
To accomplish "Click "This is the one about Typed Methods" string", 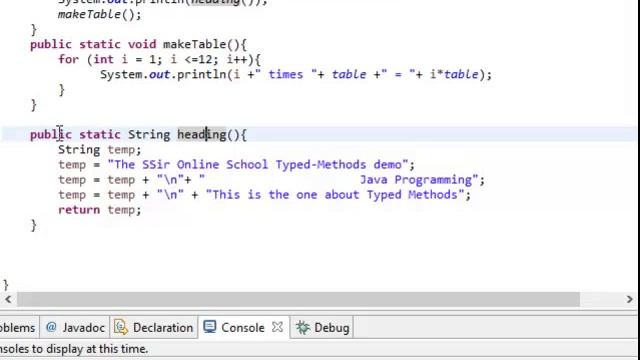I will coord(335,195).
